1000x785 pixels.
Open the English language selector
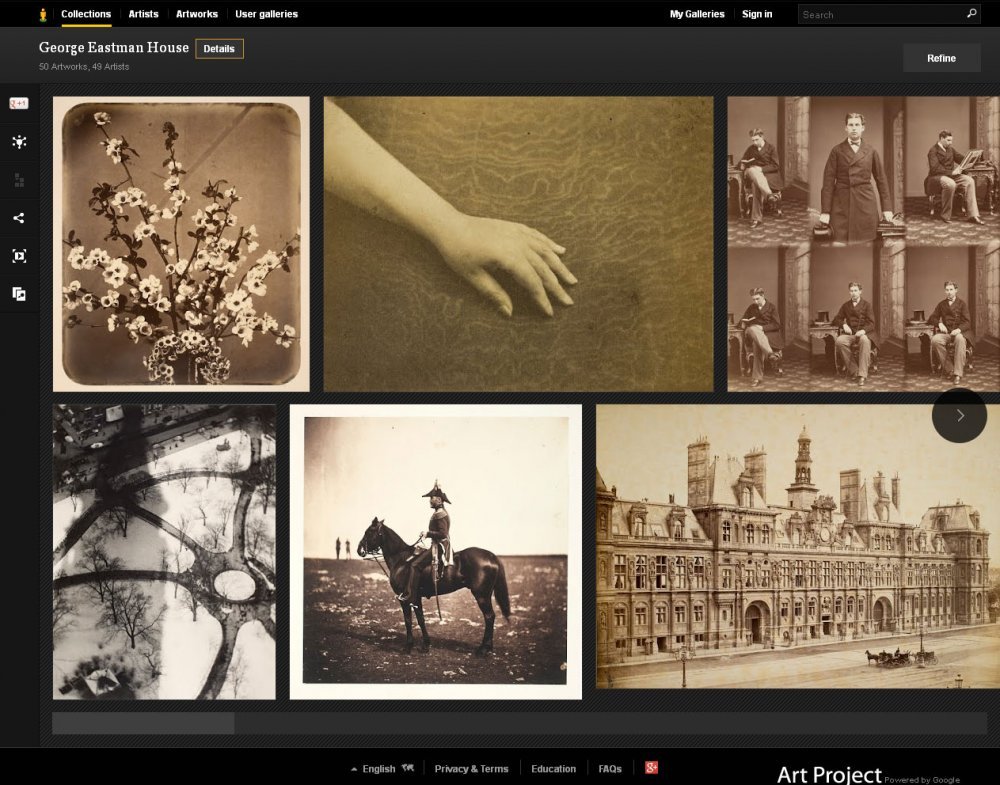click(x=379, y=768)
